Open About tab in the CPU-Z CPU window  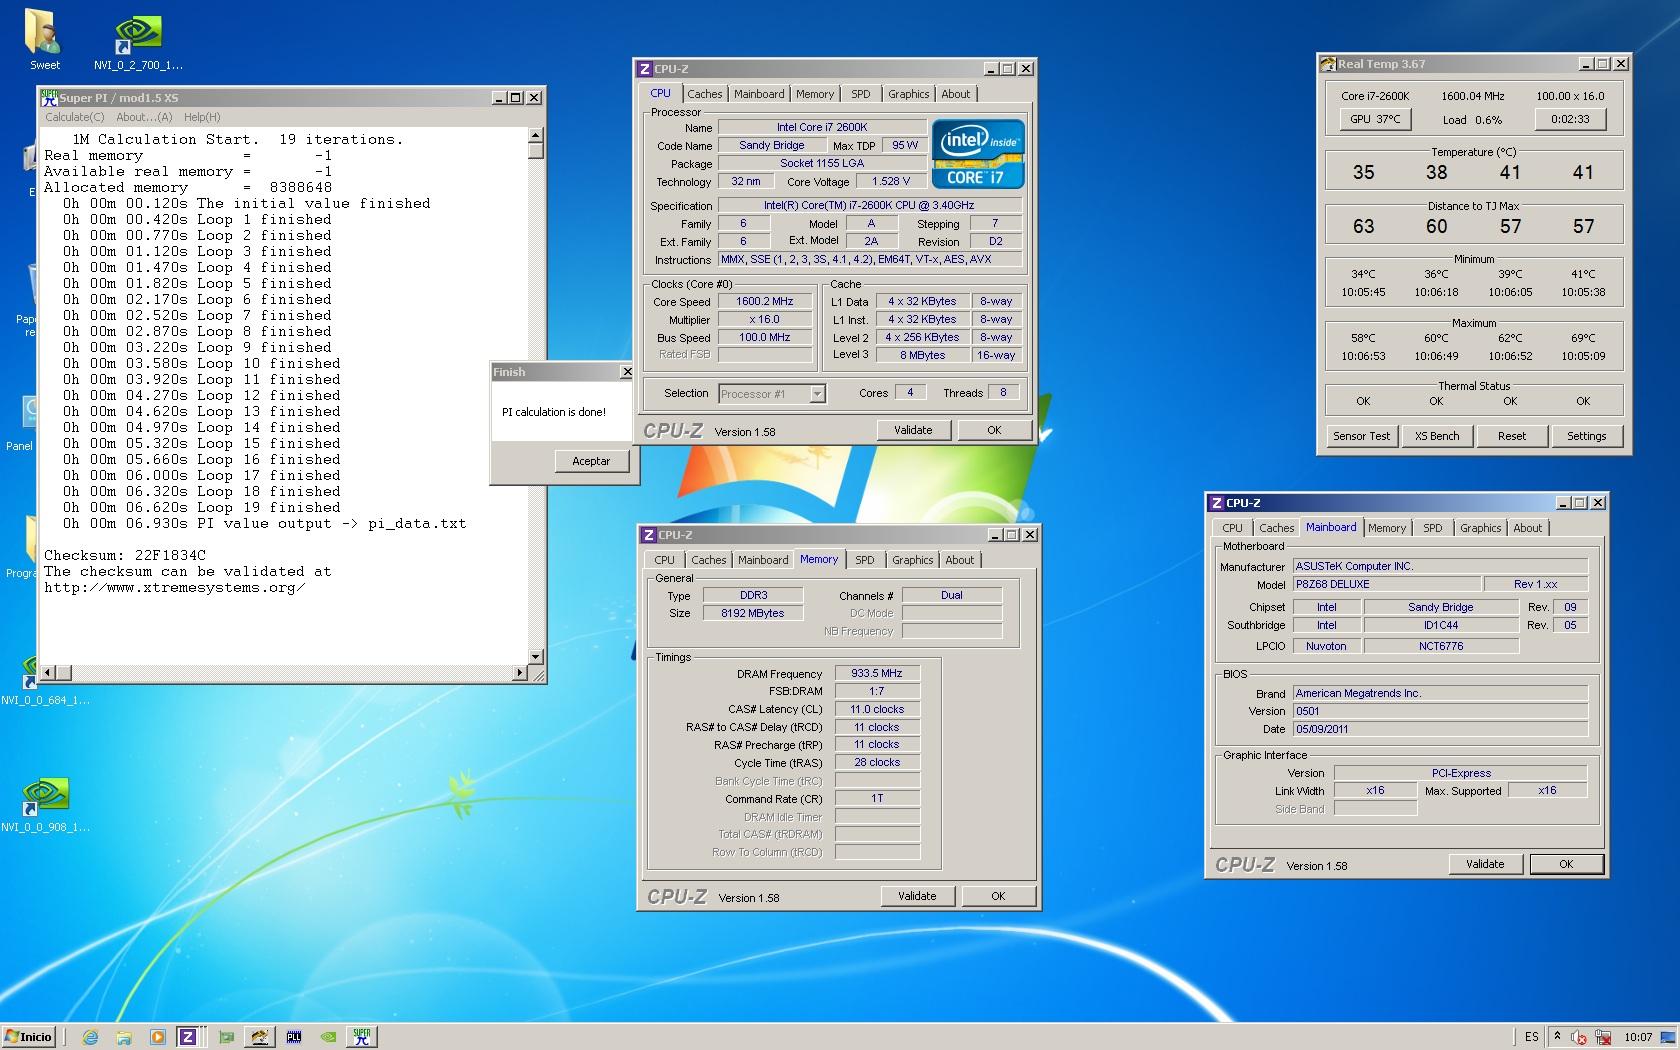tap(956, 94)
